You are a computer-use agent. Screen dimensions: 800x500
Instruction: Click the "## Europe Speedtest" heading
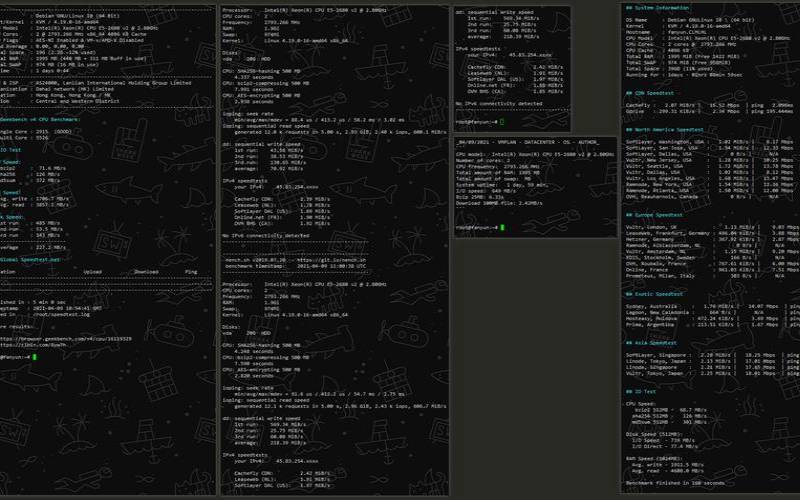[x=654, y=215]
